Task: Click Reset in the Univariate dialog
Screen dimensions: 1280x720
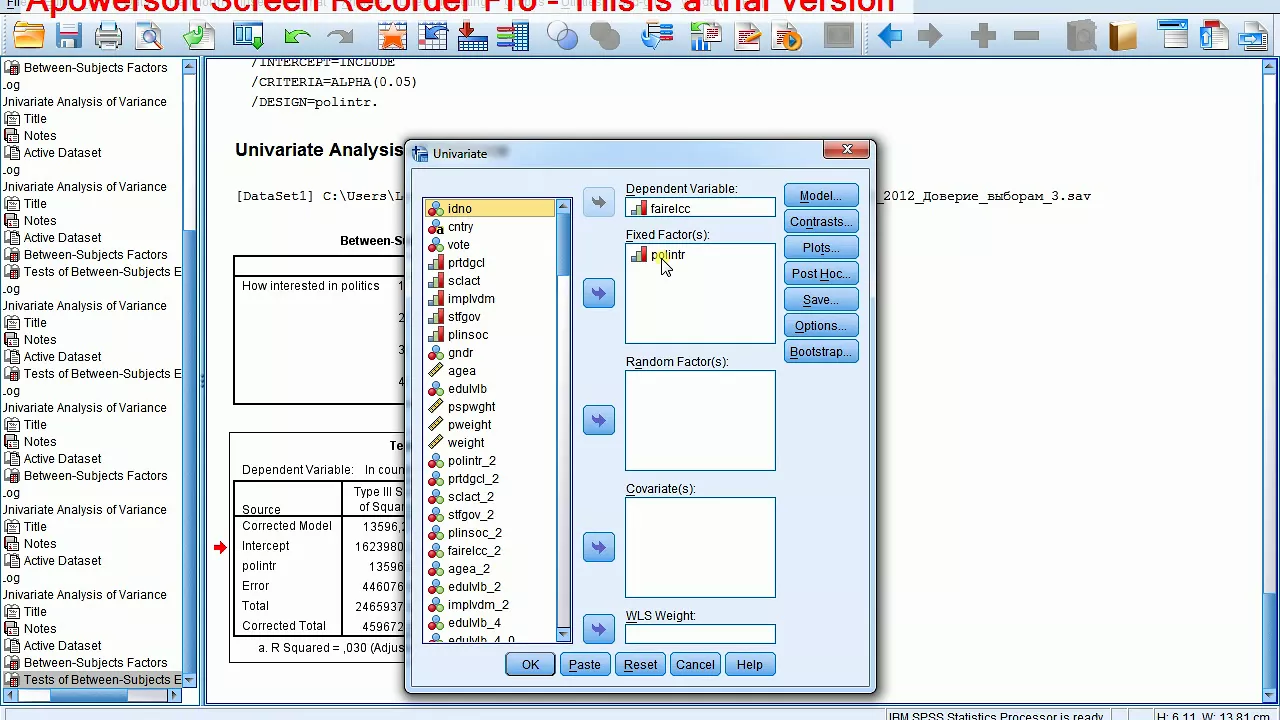Action: (641, 665)
